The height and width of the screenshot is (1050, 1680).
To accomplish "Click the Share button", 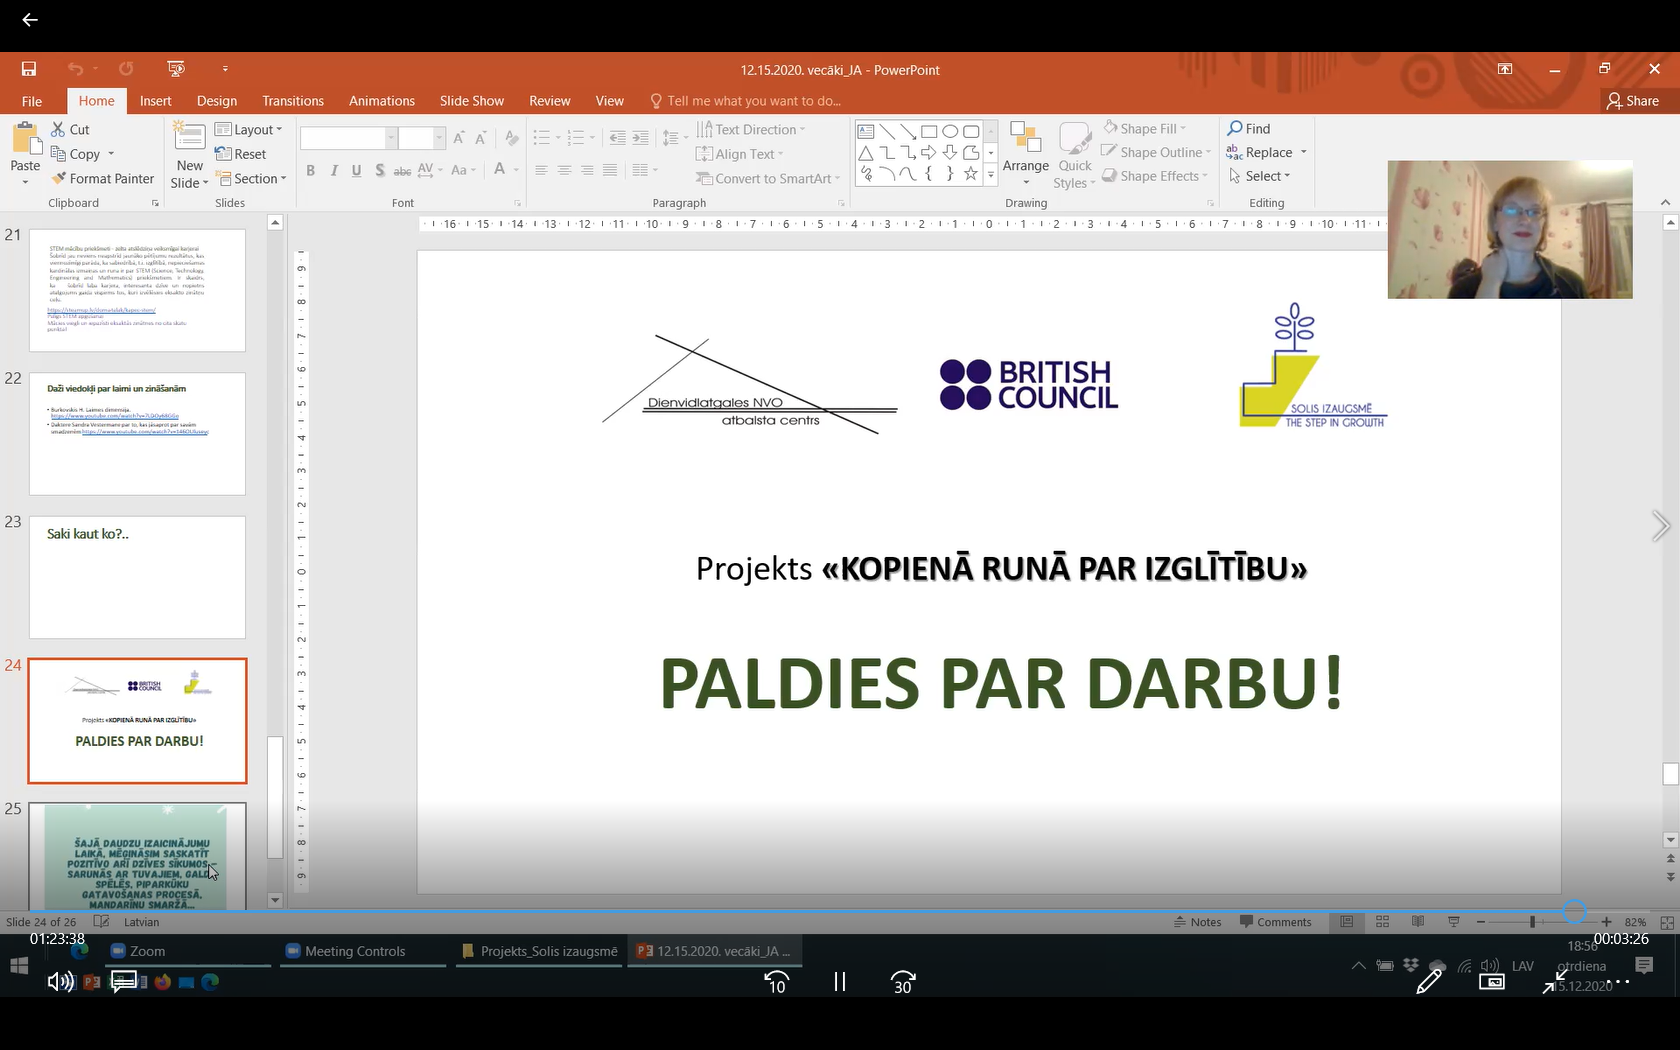I will [x=1633, y=101].
